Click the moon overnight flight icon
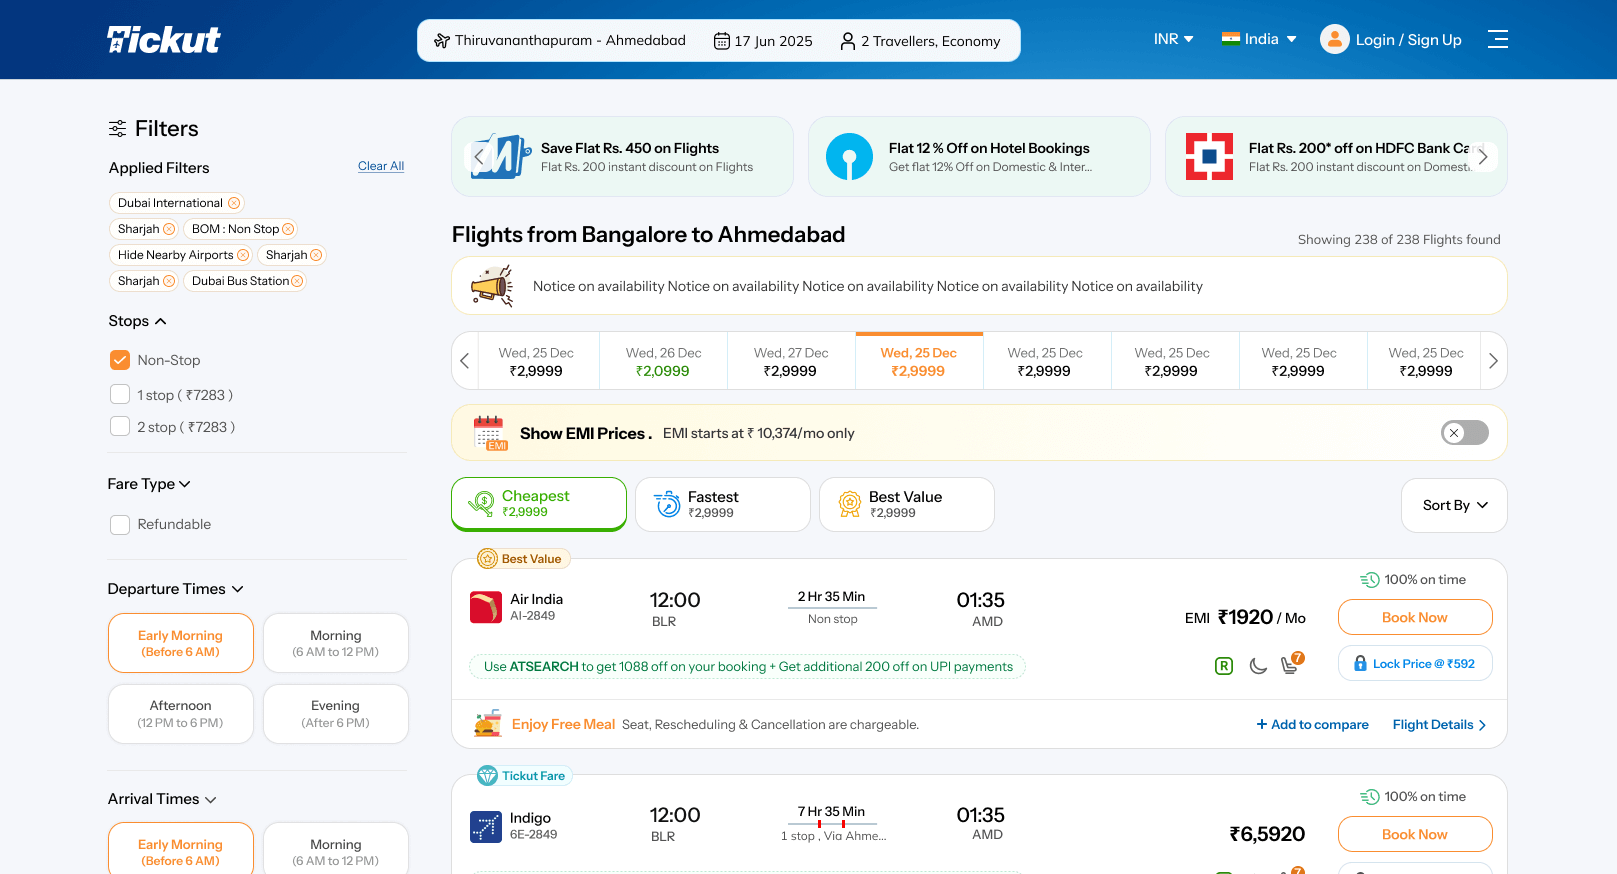 pyautogui.click(x=1258, y=666)
